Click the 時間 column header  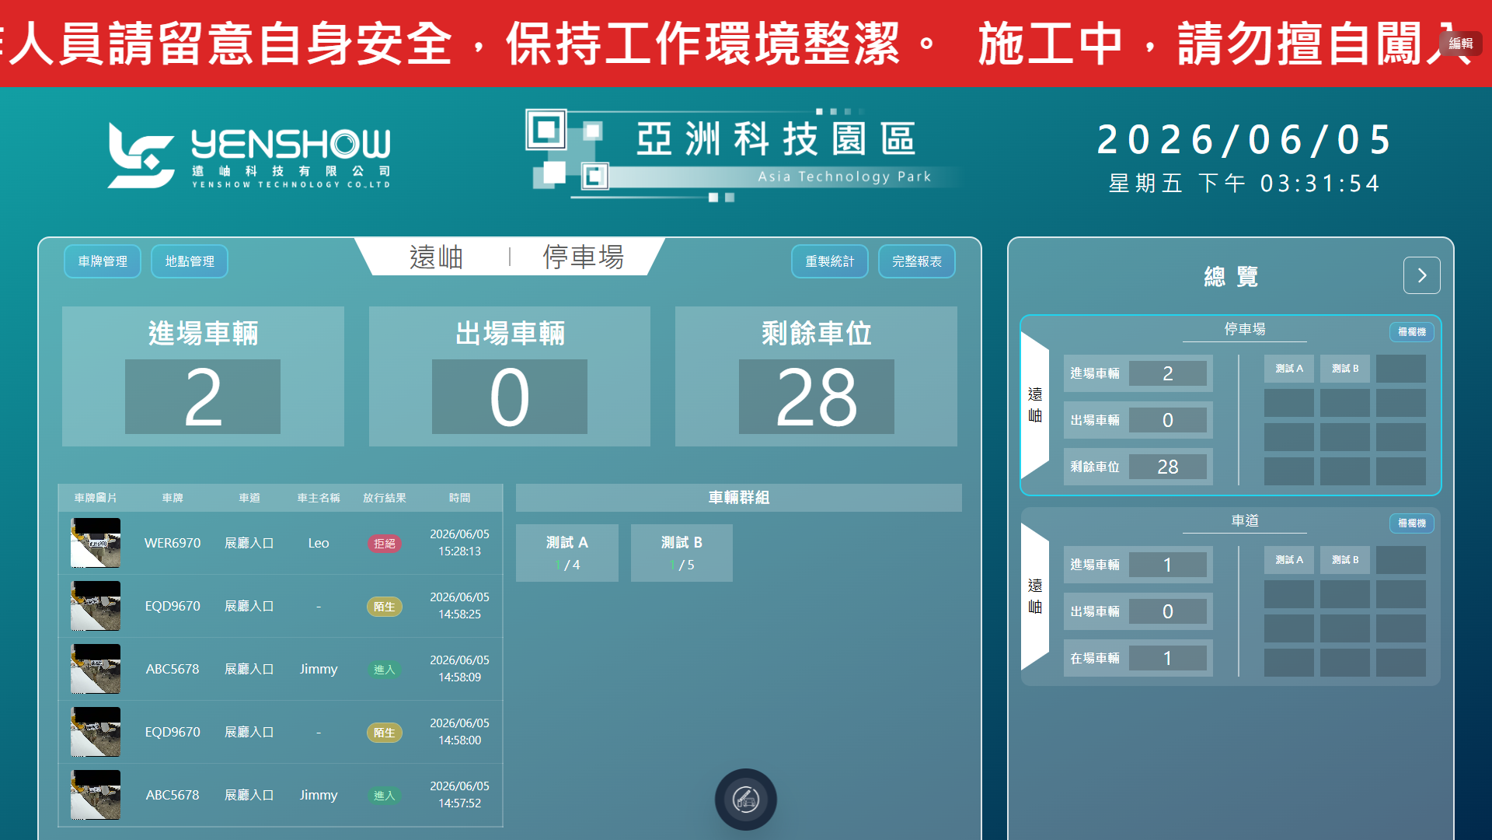point(459,498)
